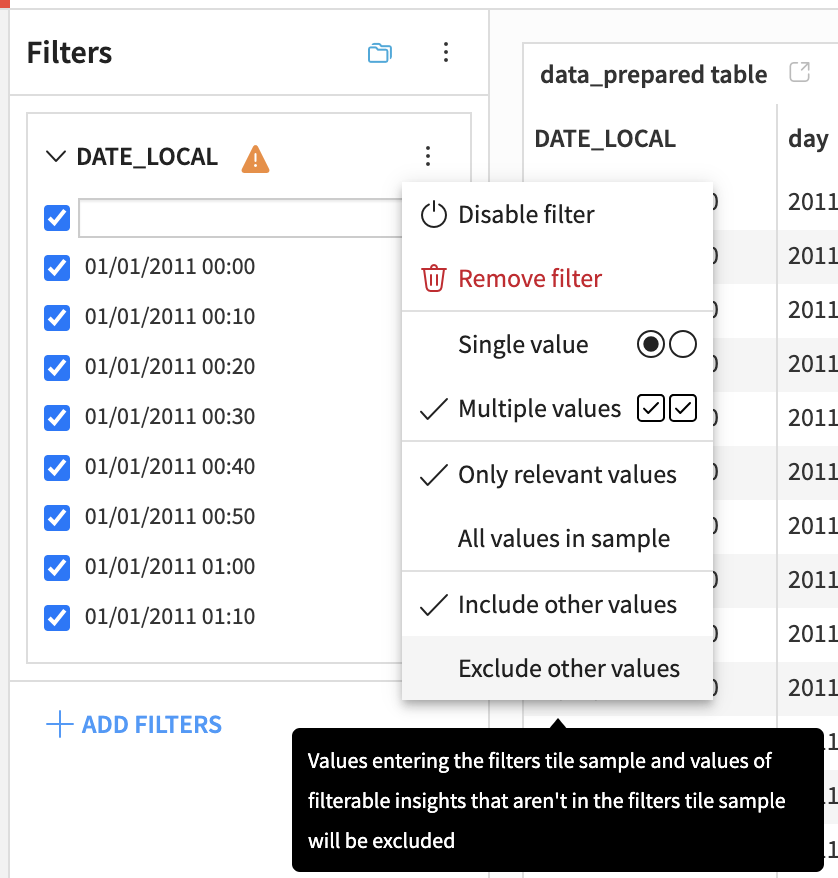Uncheck the 01/01/2011 01:00 checkbox
838x878 pixels.
(57, 568)
